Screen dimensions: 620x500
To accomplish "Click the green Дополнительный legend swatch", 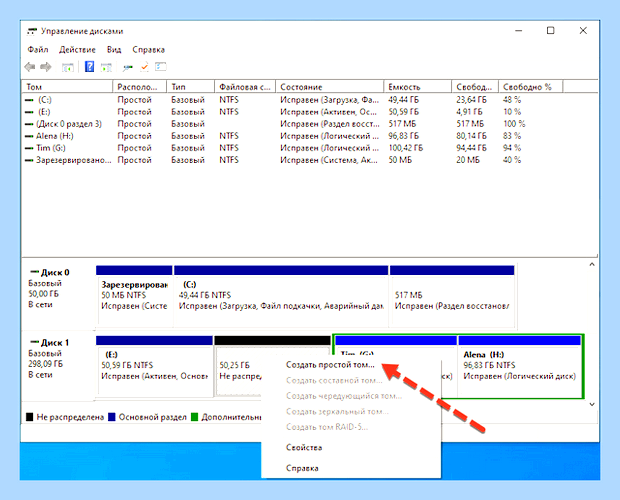I will [x=194, y=417].
